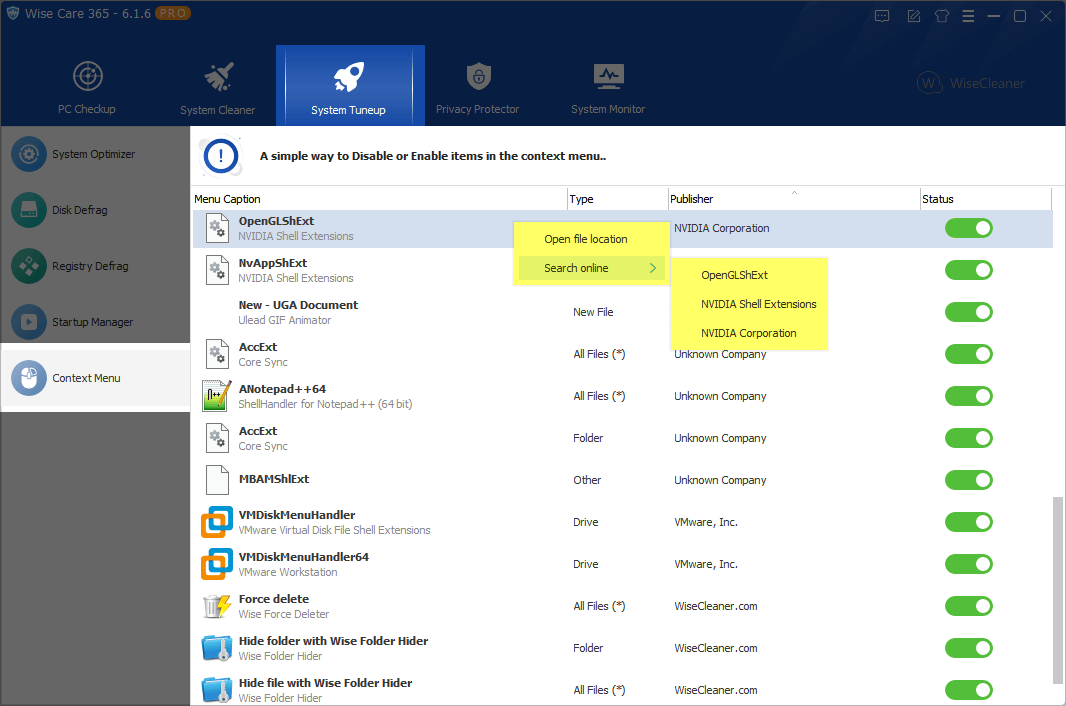Open Startup Manager from sidebar
This screenshot has width=1066, height=706.
(x=95, y=322)
